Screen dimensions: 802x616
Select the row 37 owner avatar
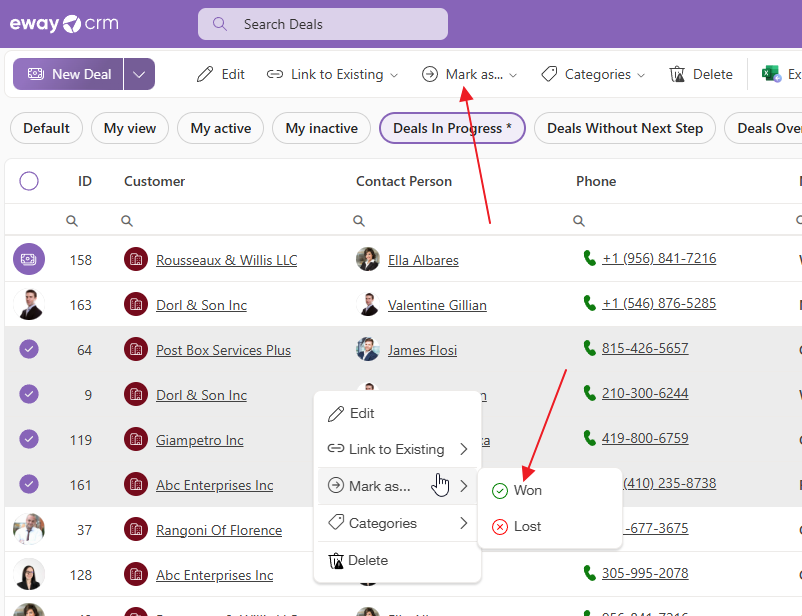[x=29, y=529]
